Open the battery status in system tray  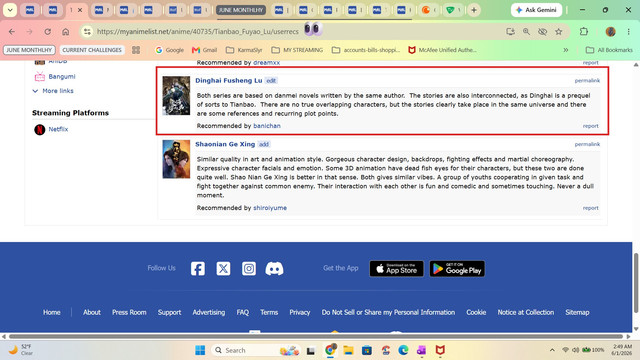(x=593, y=350)
